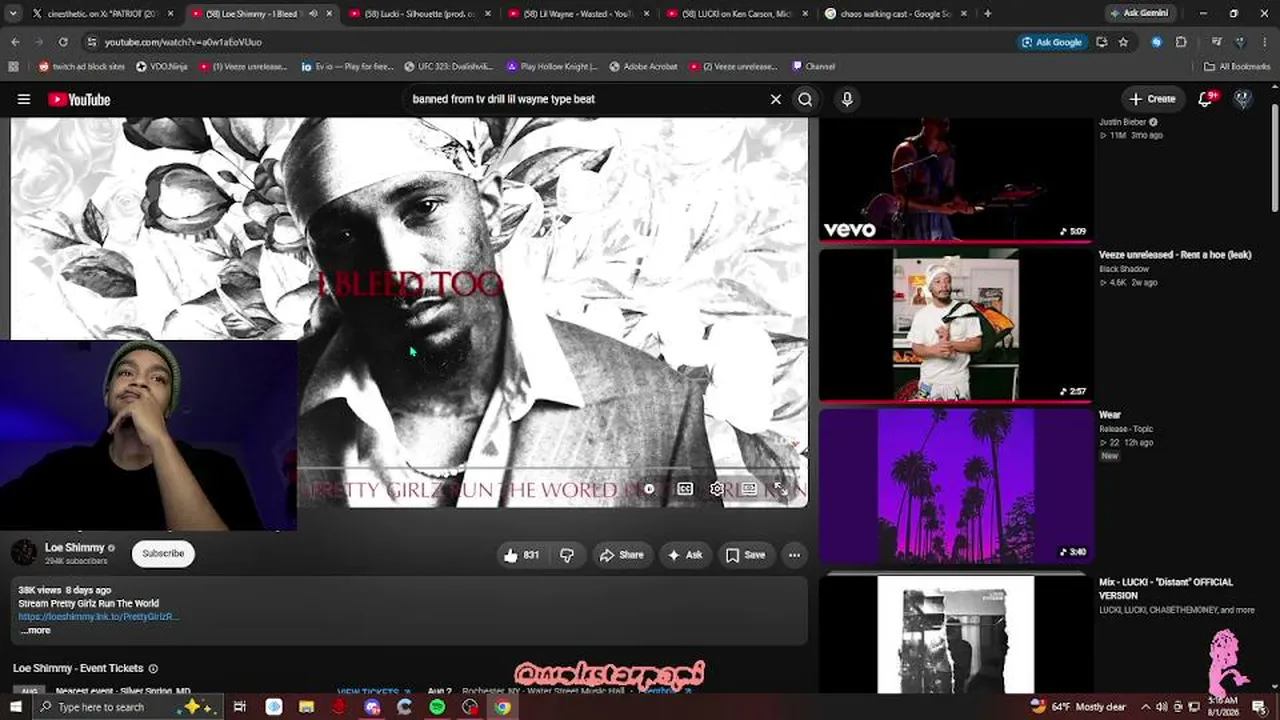The height and width of the screenshot is (720, 1280).
Task: Open more actions ellipsis under video
Action: pyautogui.click(x=794, y=555)
